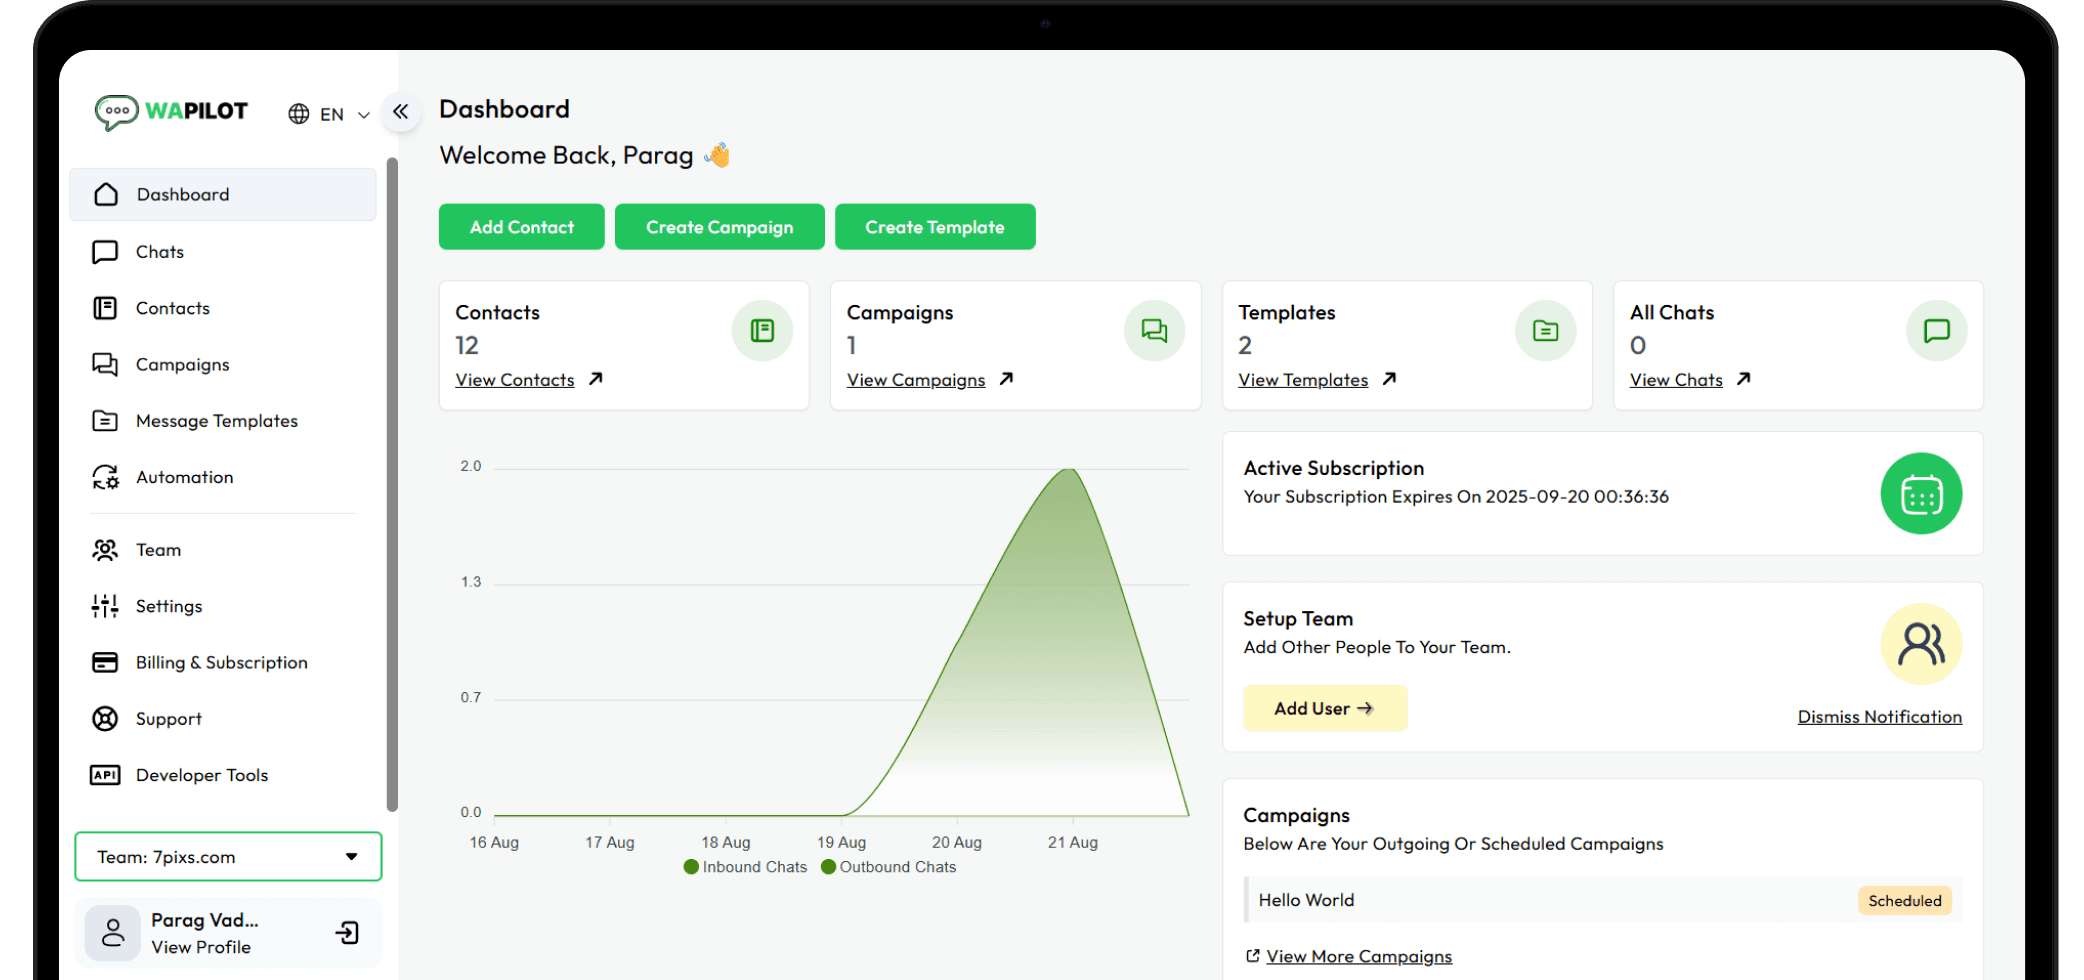Click the Settings sliders icon
2084x980 pixels.
pos(105,606)
